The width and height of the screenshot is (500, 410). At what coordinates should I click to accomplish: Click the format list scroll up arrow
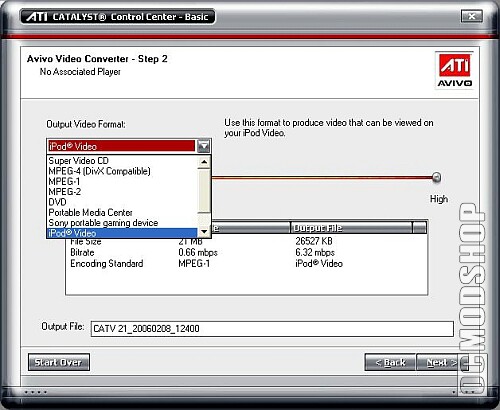click(204, 162)
